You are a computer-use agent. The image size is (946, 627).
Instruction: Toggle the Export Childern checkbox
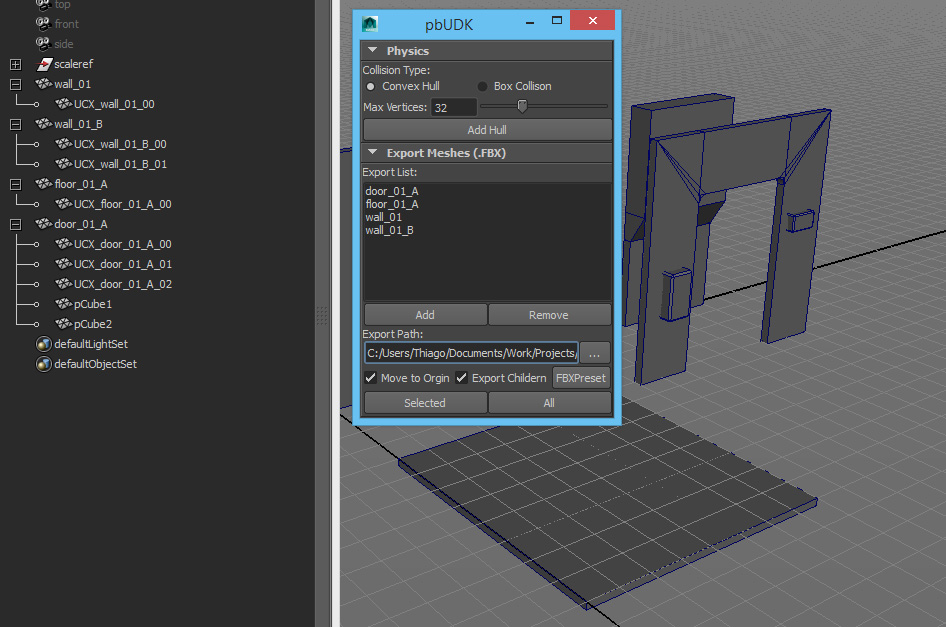462,378
